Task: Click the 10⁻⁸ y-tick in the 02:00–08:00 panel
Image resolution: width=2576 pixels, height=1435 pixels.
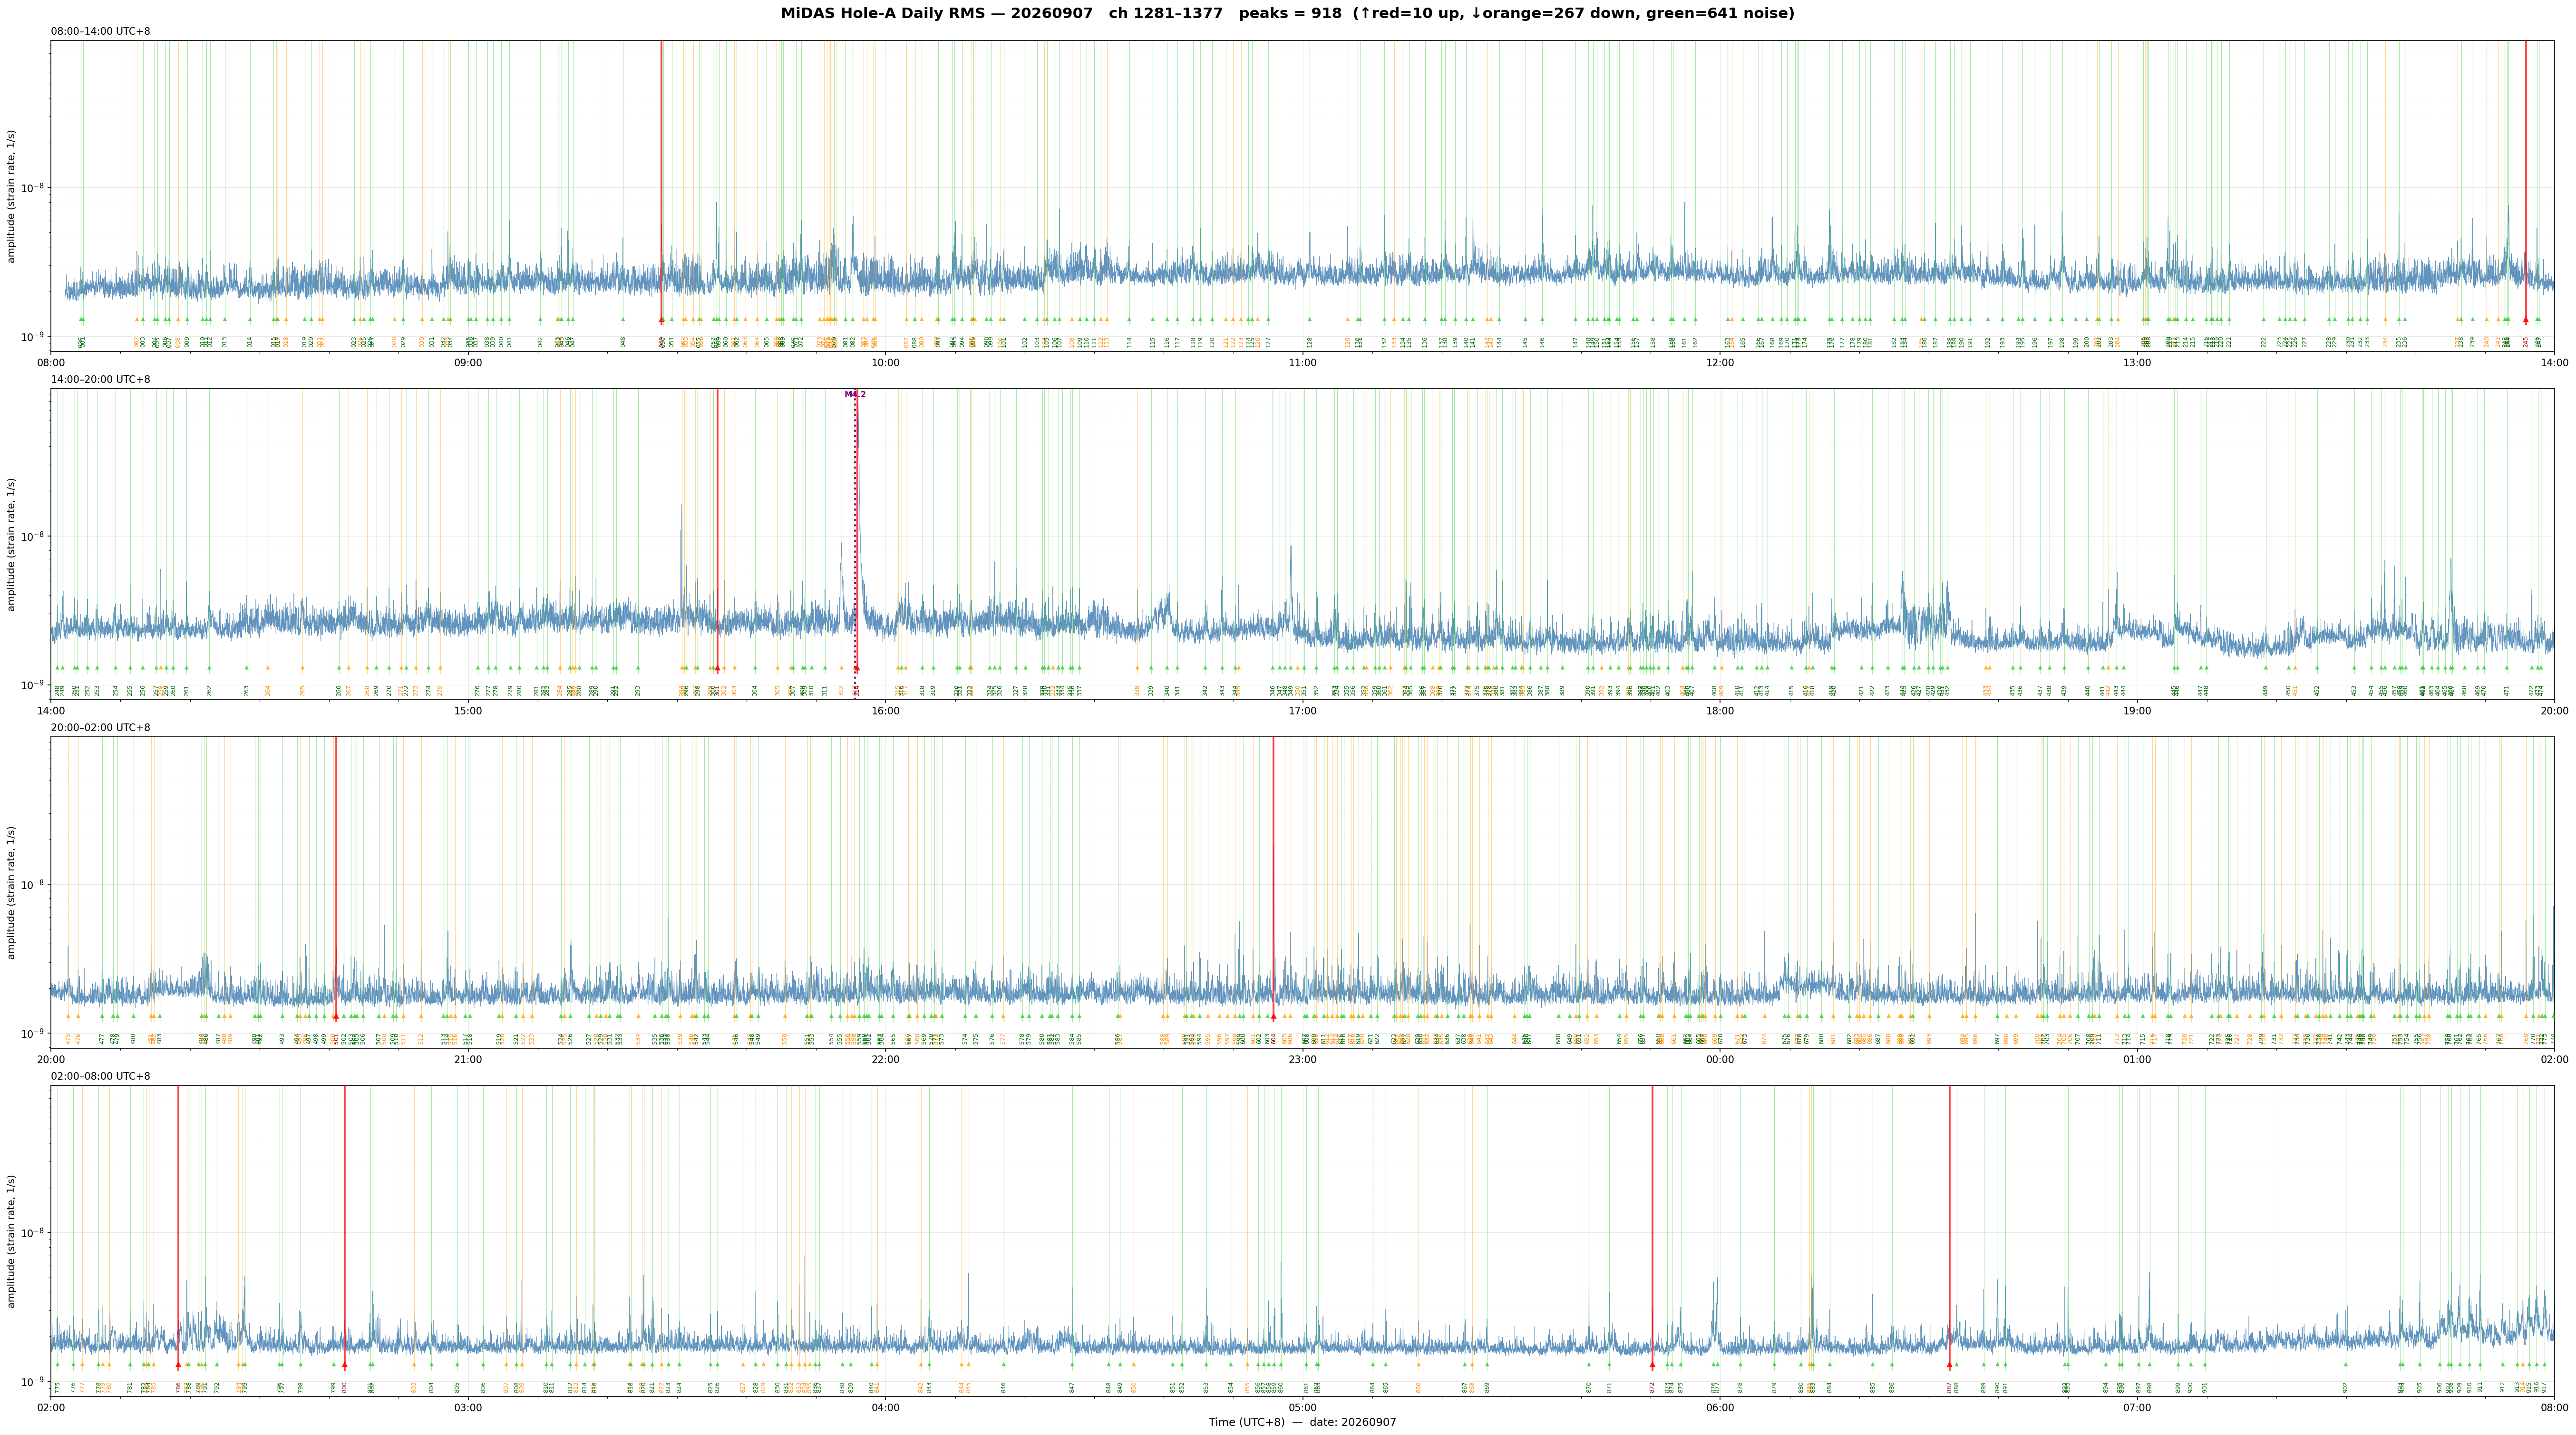Action: pos(33,1232)
